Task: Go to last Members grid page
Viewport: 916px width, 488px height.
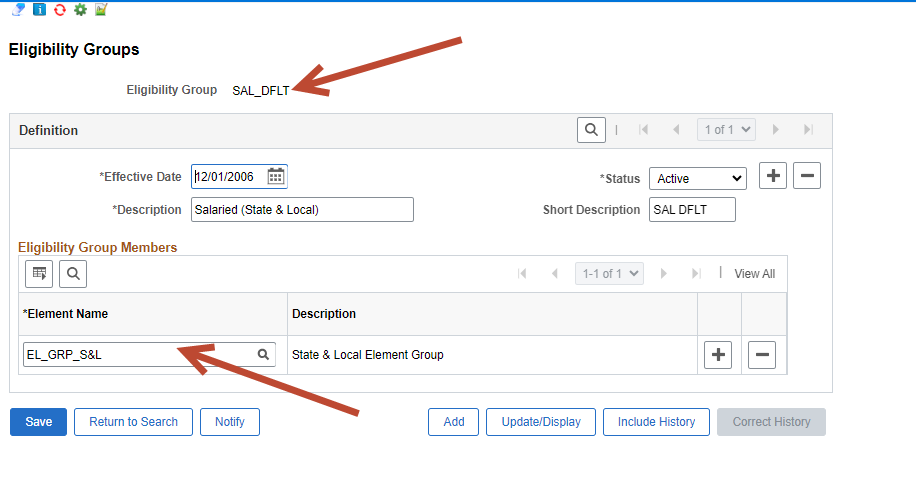Action: (696, 274)
